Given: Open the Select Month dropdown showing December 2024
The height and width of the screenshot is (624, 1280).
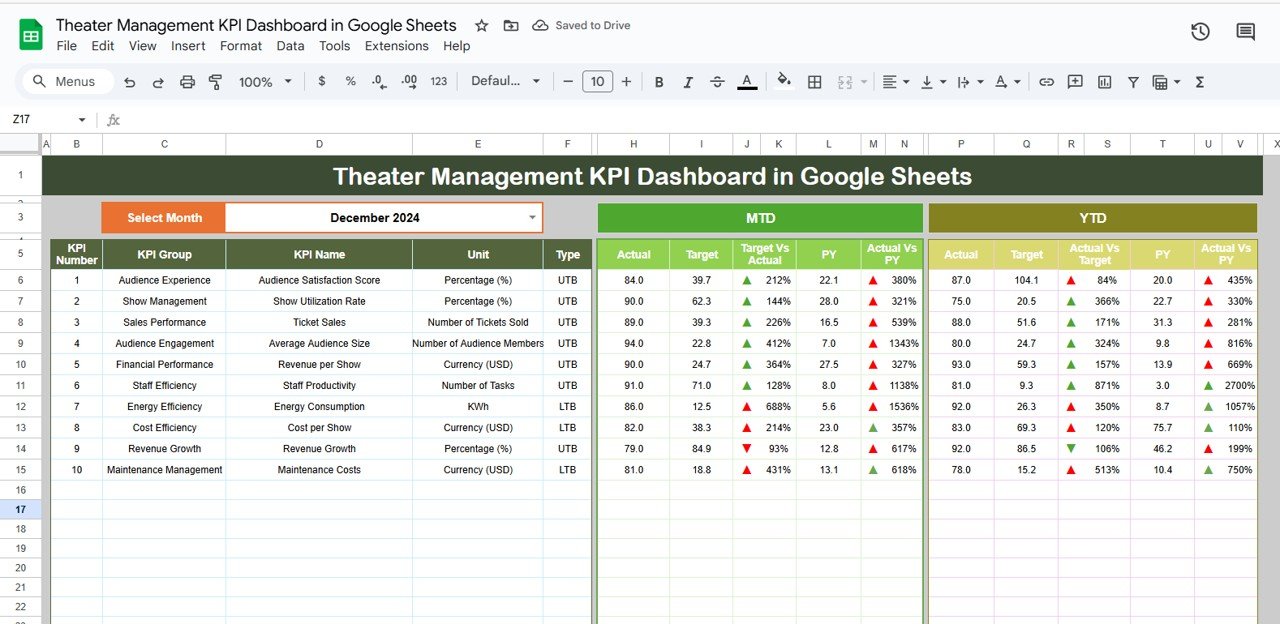Looking at the screenshot, I should click(532, 217).
